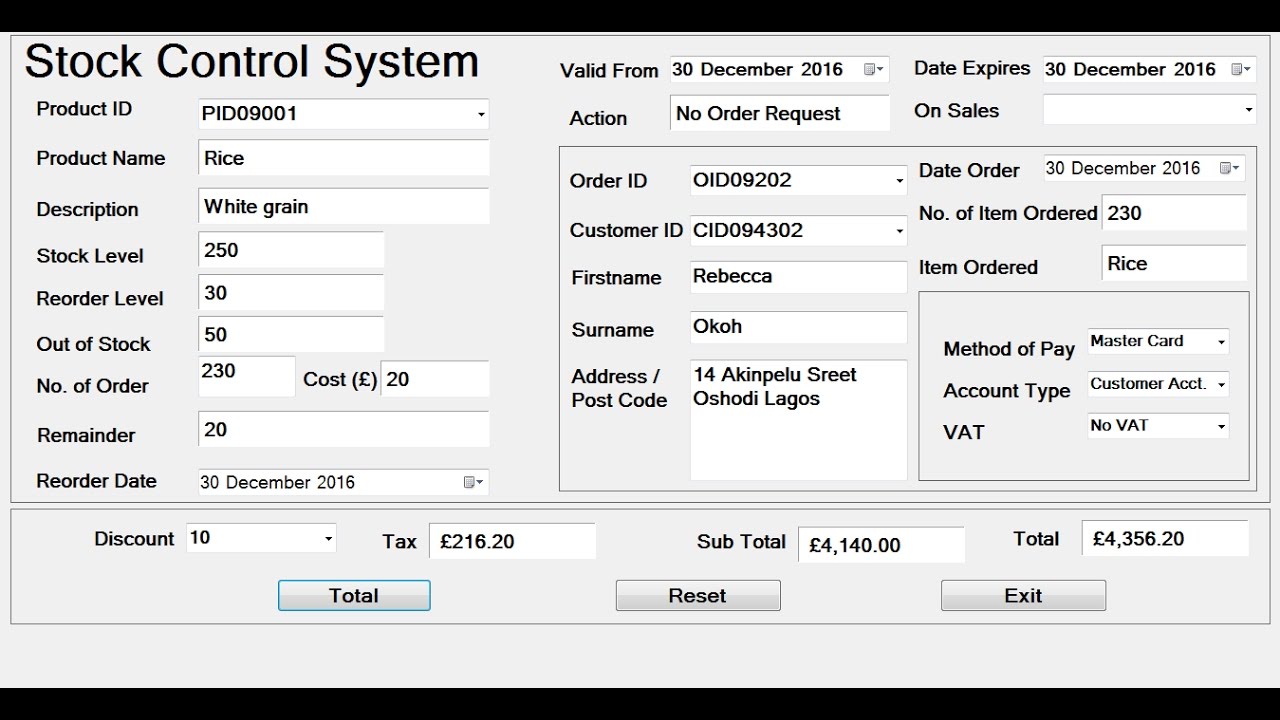Click the Item Ordered field

tap(1174, 264)
